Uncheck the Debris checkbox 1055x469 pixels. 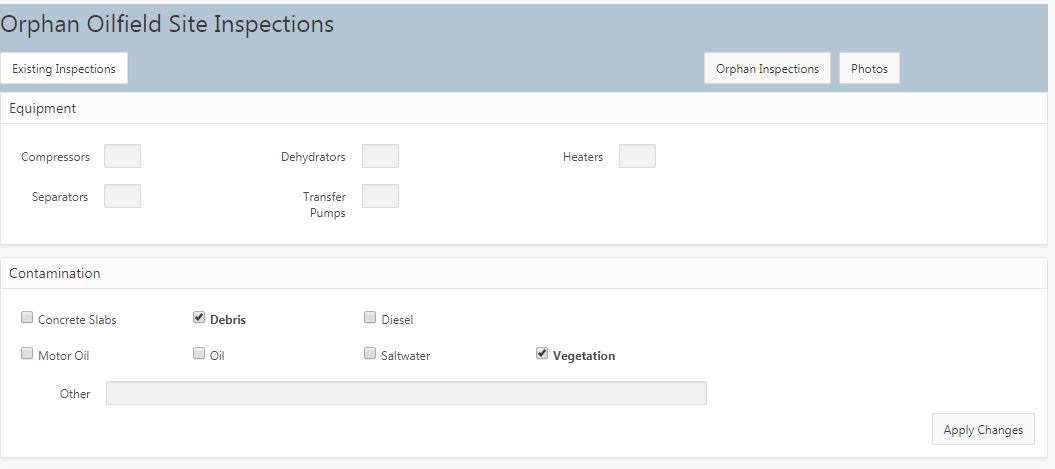click(199, 318)
